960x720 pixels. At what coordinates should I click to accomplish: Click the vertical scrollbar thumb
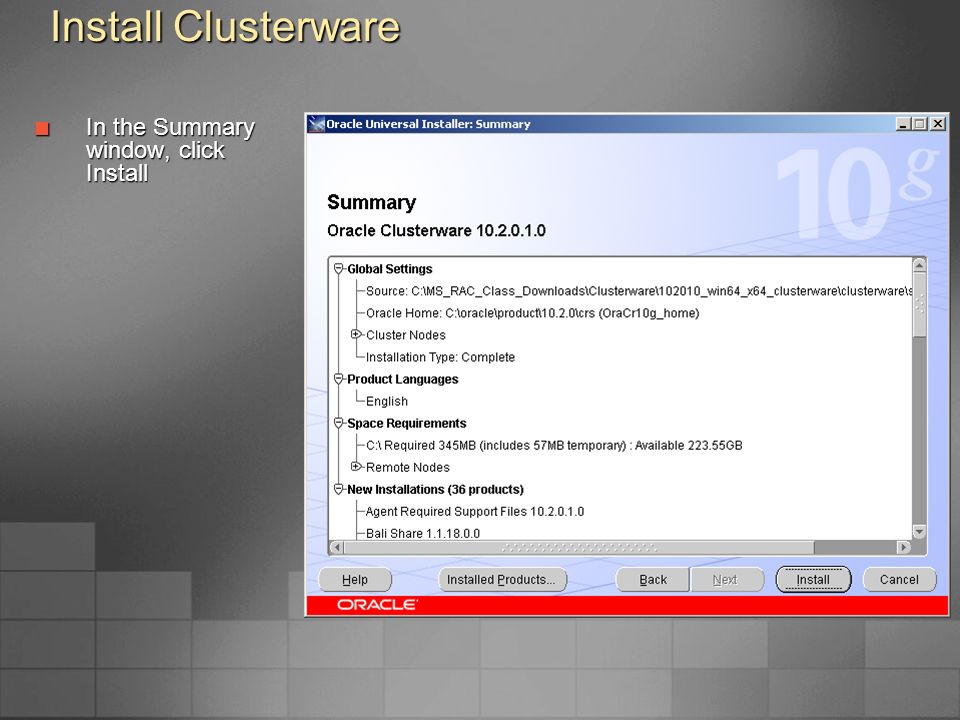pos(919,304)
